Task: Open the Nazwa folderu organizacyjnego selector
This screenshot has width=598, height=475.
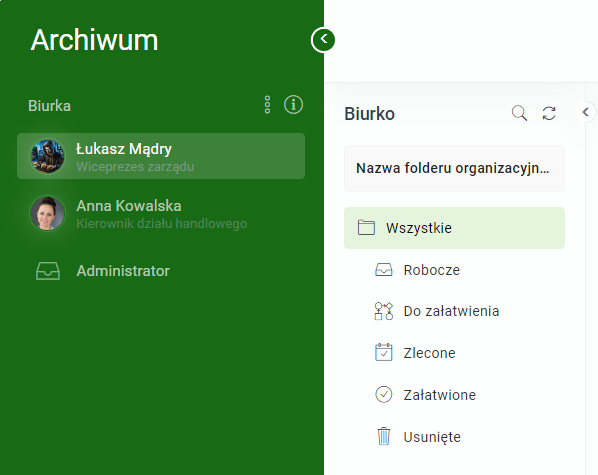Action: (x=454, y=168)
